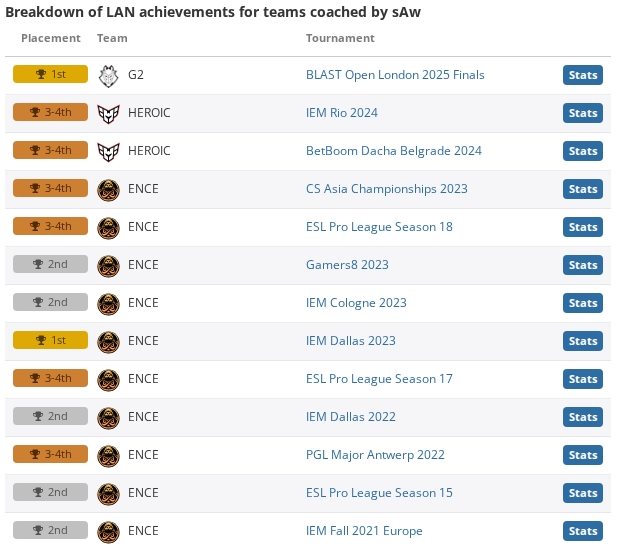Click ENCE logo in IEM Fall 2021 Europe row
The width and height of the screenshot is (617, 546).
(x=108, y=532)
